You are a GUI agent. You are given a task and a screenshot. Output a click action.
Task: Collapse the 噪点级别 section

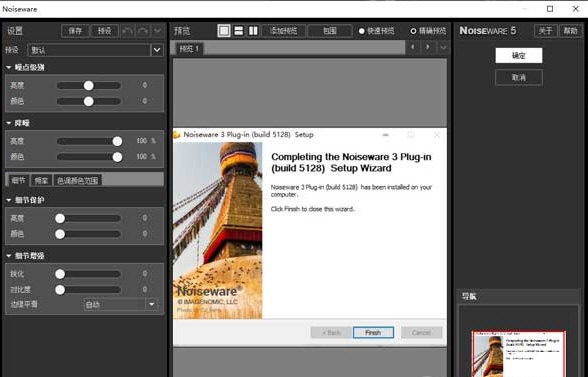pyautogui.click(x=9, y=68)
